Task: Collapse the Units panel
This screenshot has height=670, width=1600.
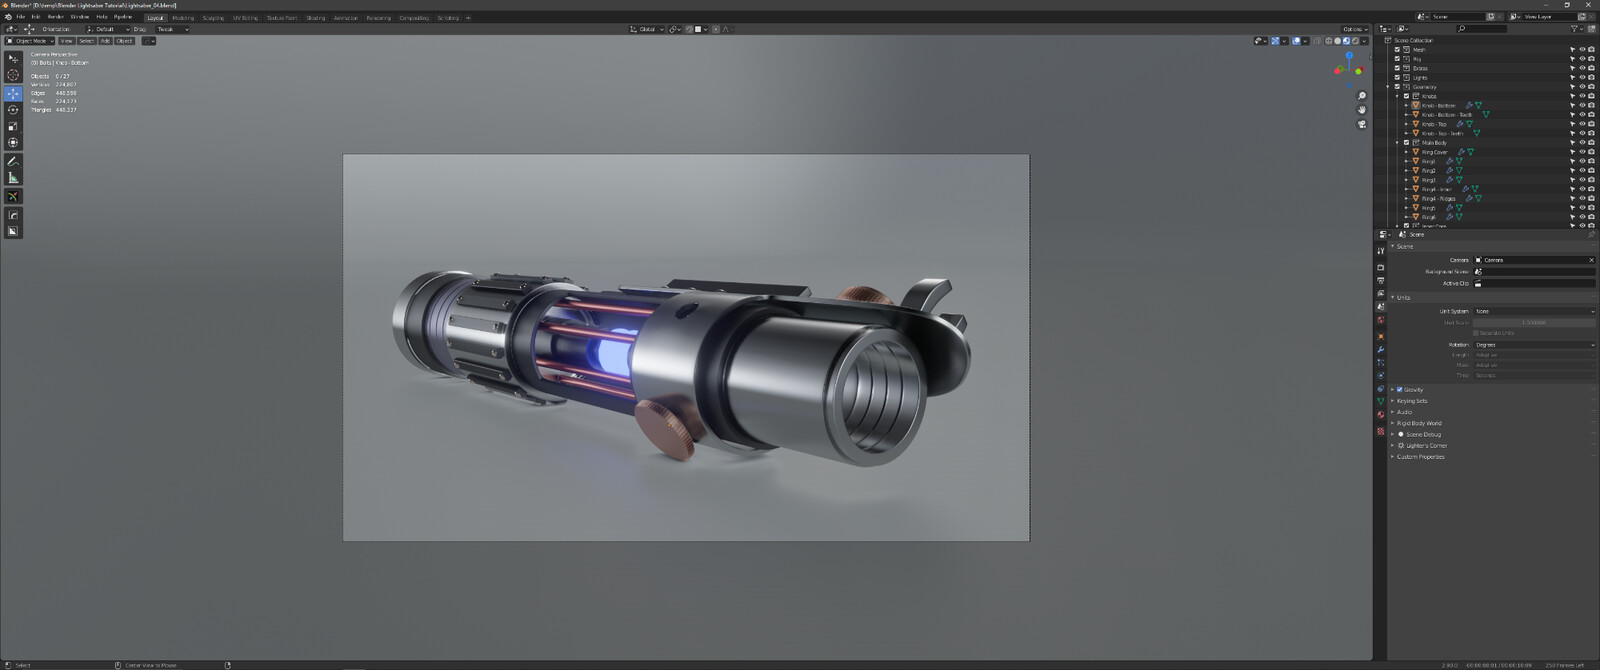Action: [x=1393, y=297]
